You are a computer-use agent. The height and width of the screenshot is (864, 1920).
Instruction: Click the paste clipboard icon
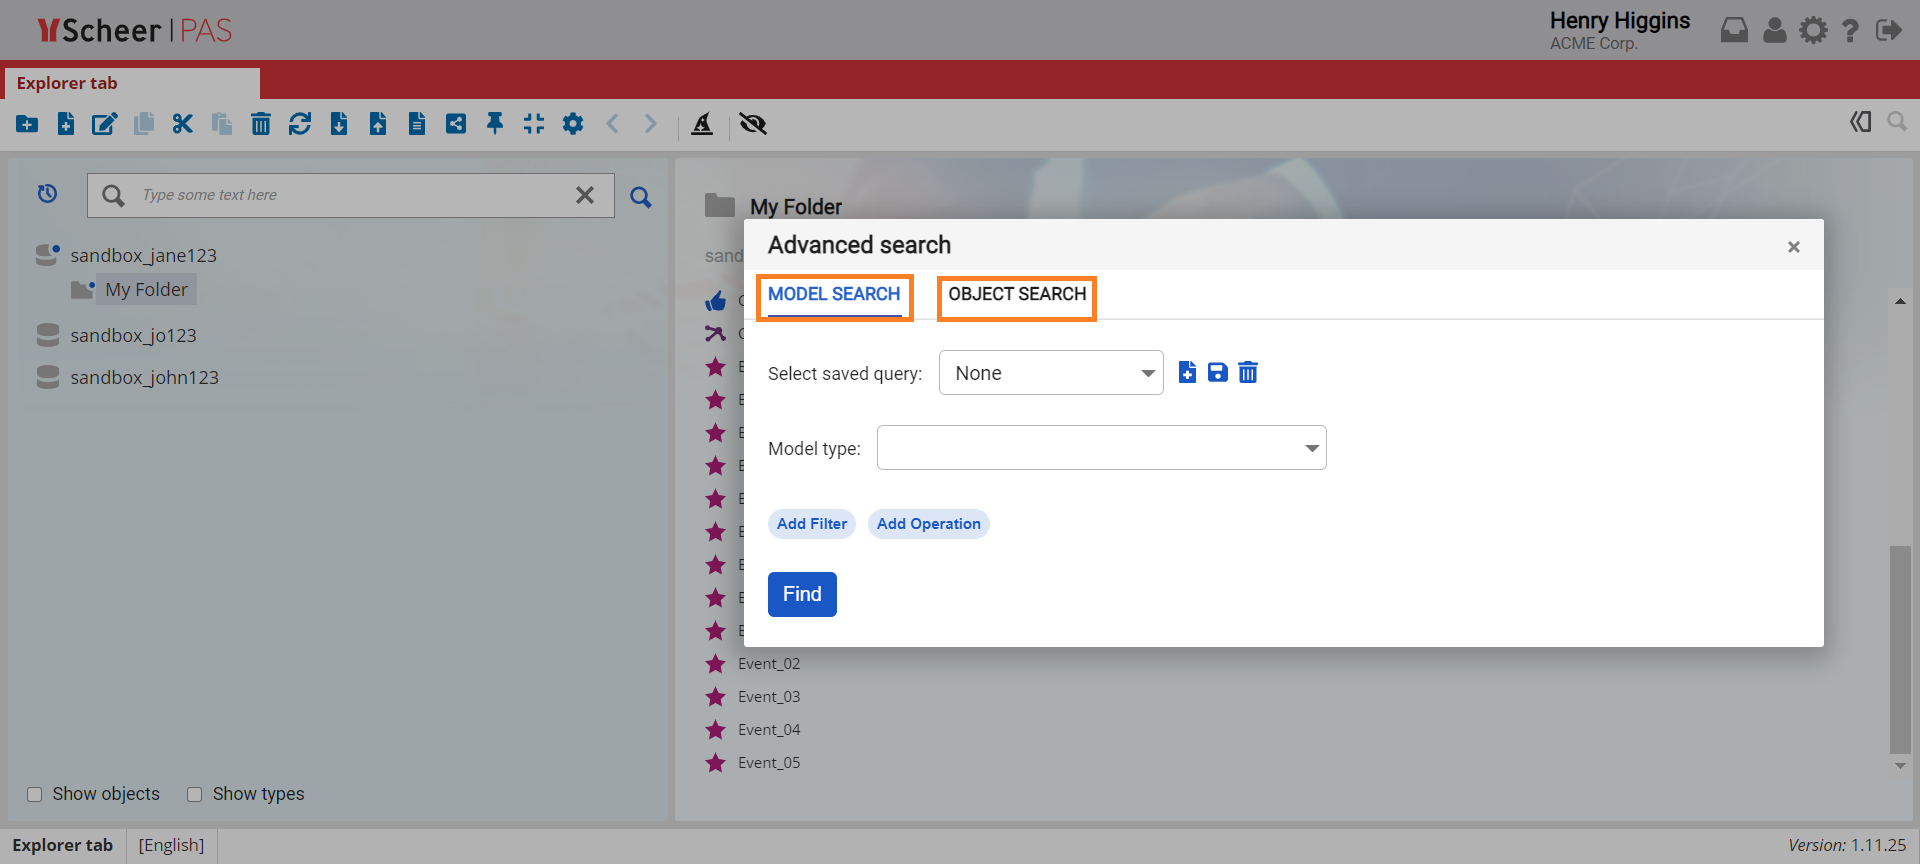tap(222, 124)
